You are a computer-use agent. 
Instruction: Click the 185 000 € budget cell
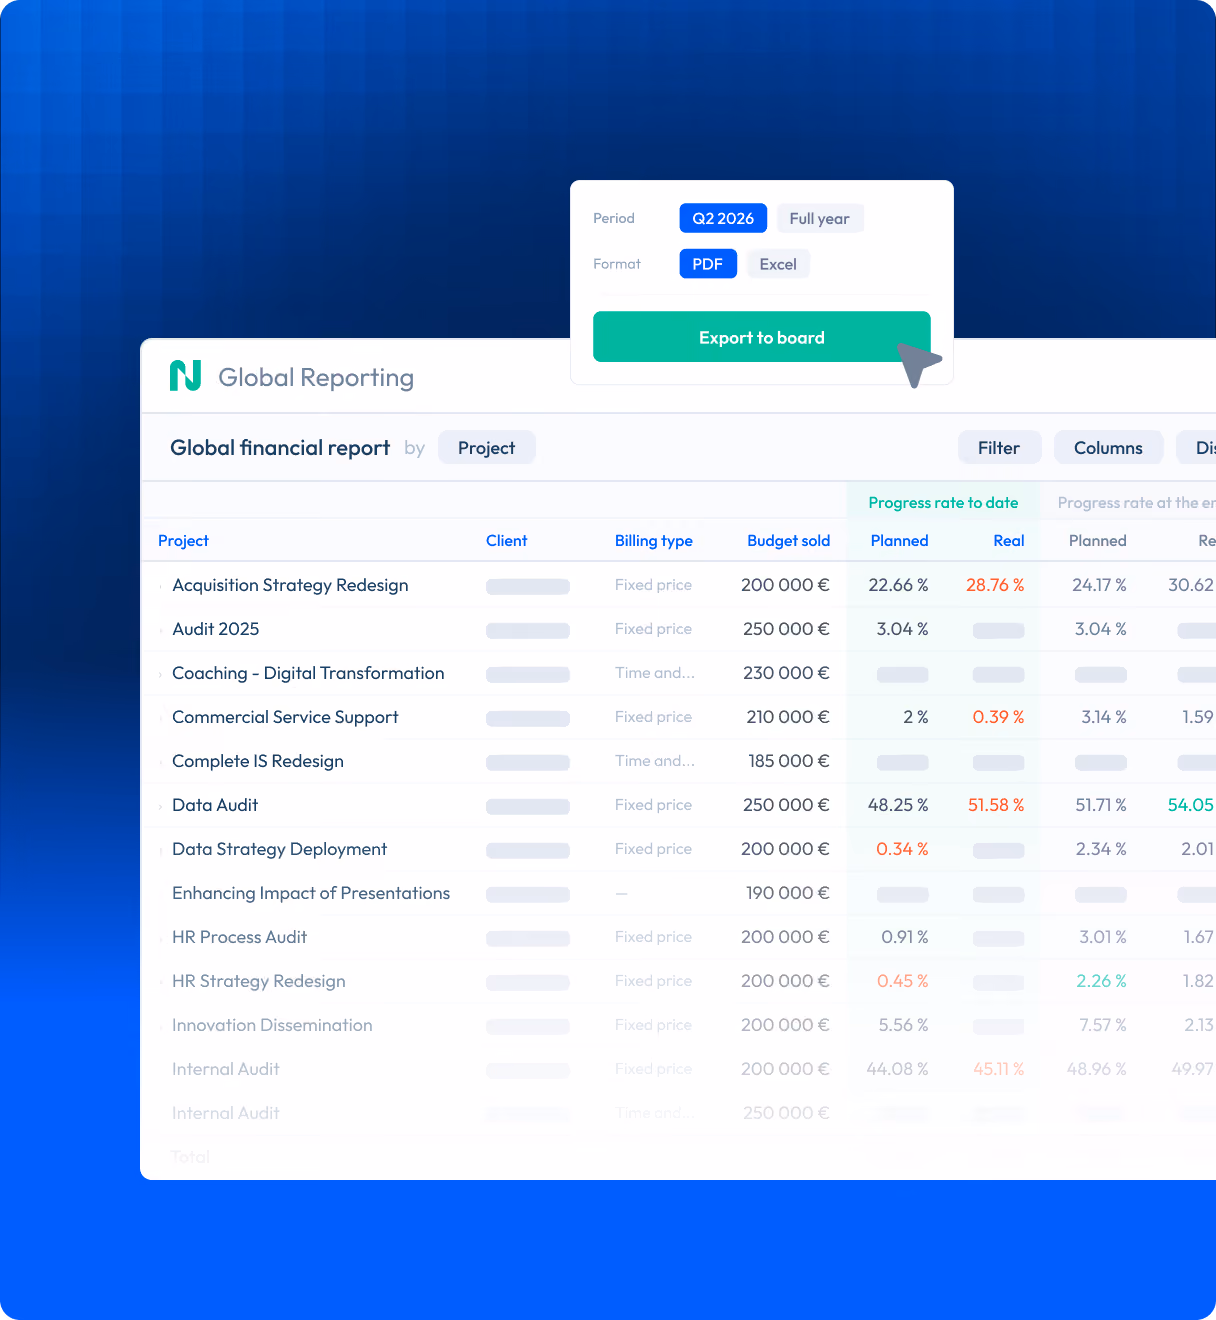(x=789, y=761)
